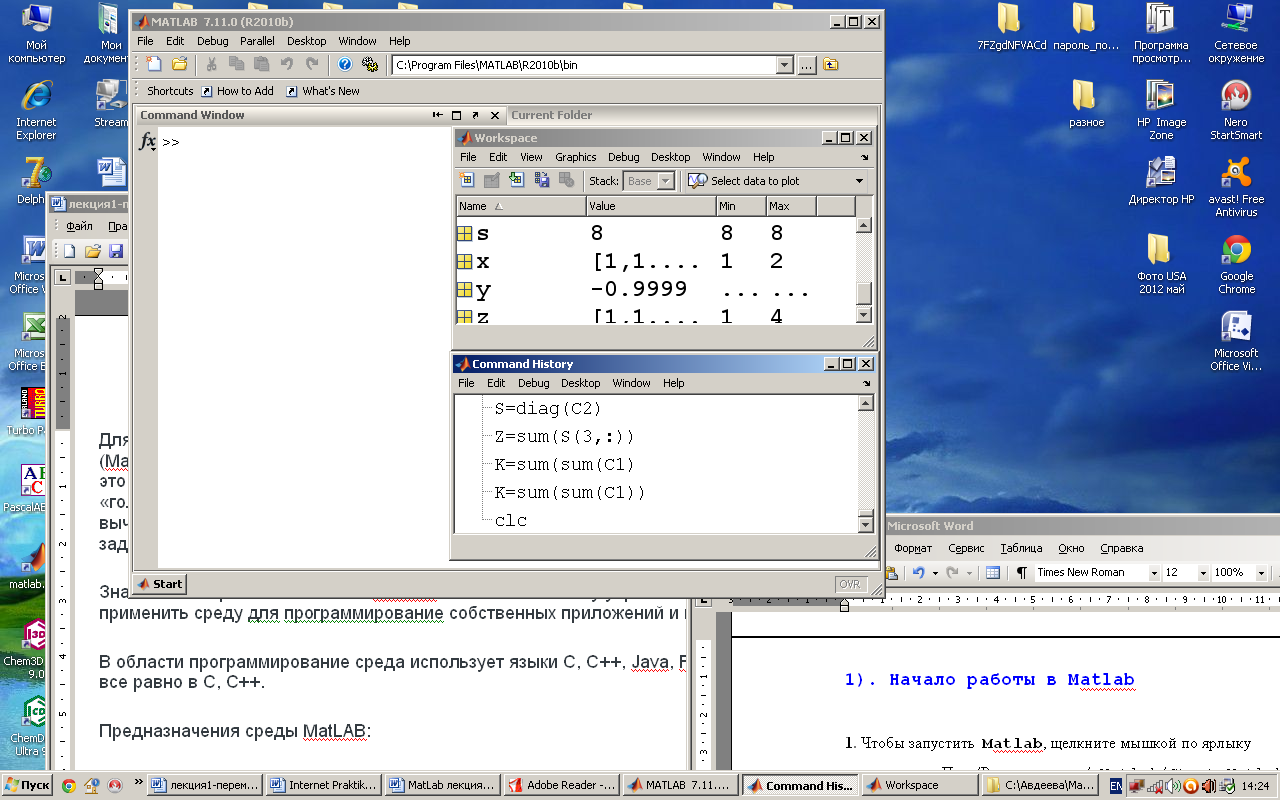Open Таблица menu in Word

(1021, 548)
